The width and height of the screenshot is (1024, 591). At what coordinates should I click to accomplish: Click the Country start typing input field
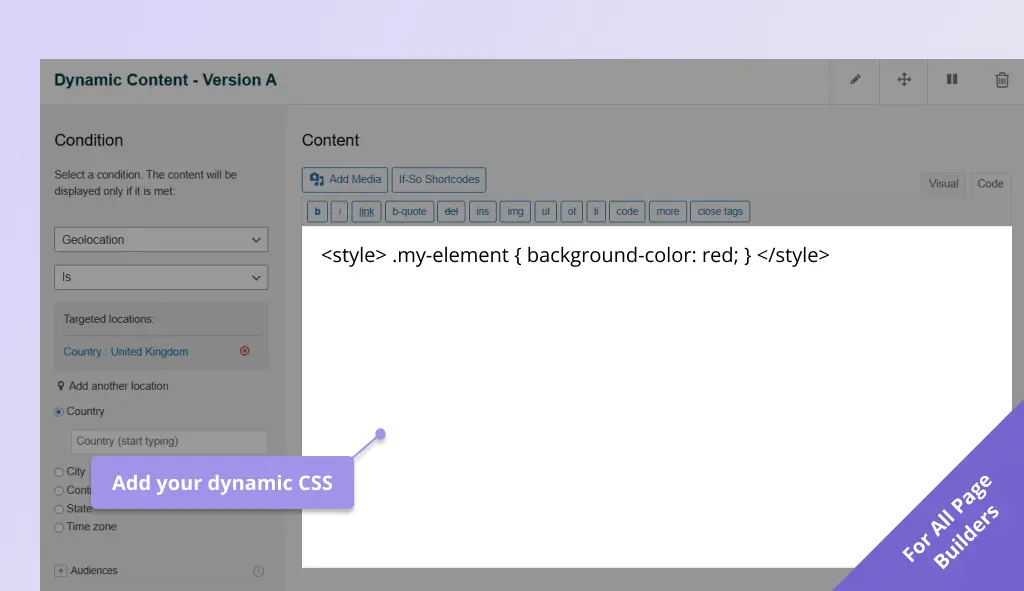coord(168,441)
